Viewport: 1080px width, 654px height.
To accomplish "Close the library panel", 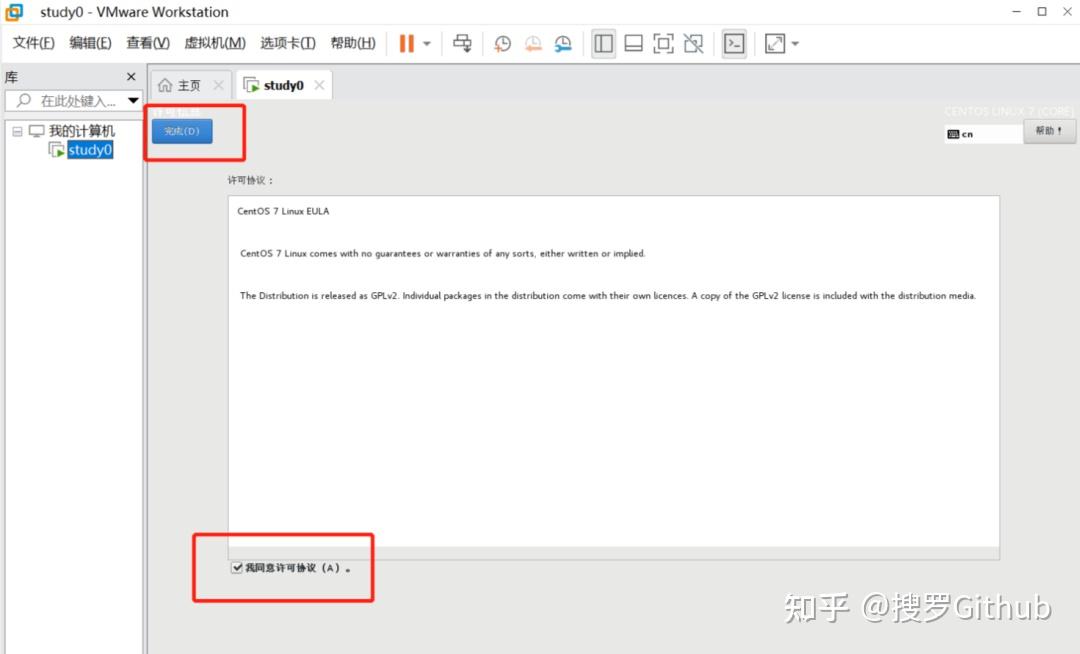I will pos(131,76).
